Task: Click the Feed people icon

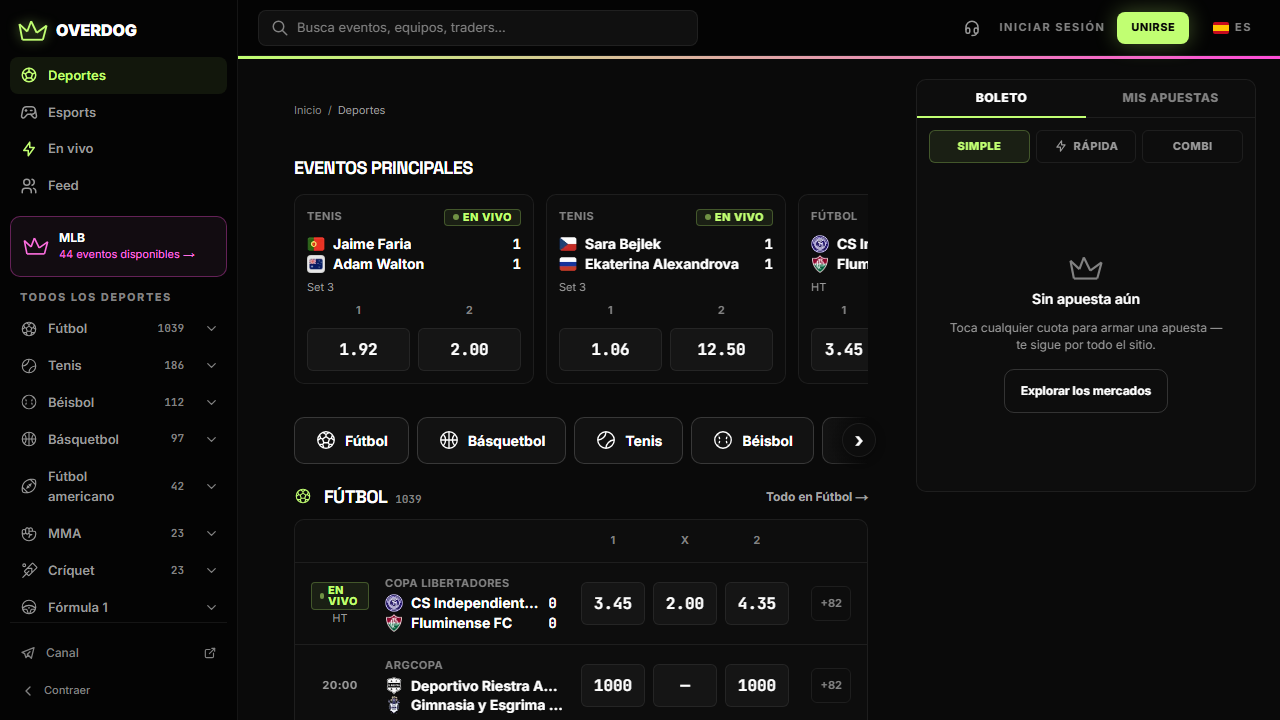Action: (29, 186)
